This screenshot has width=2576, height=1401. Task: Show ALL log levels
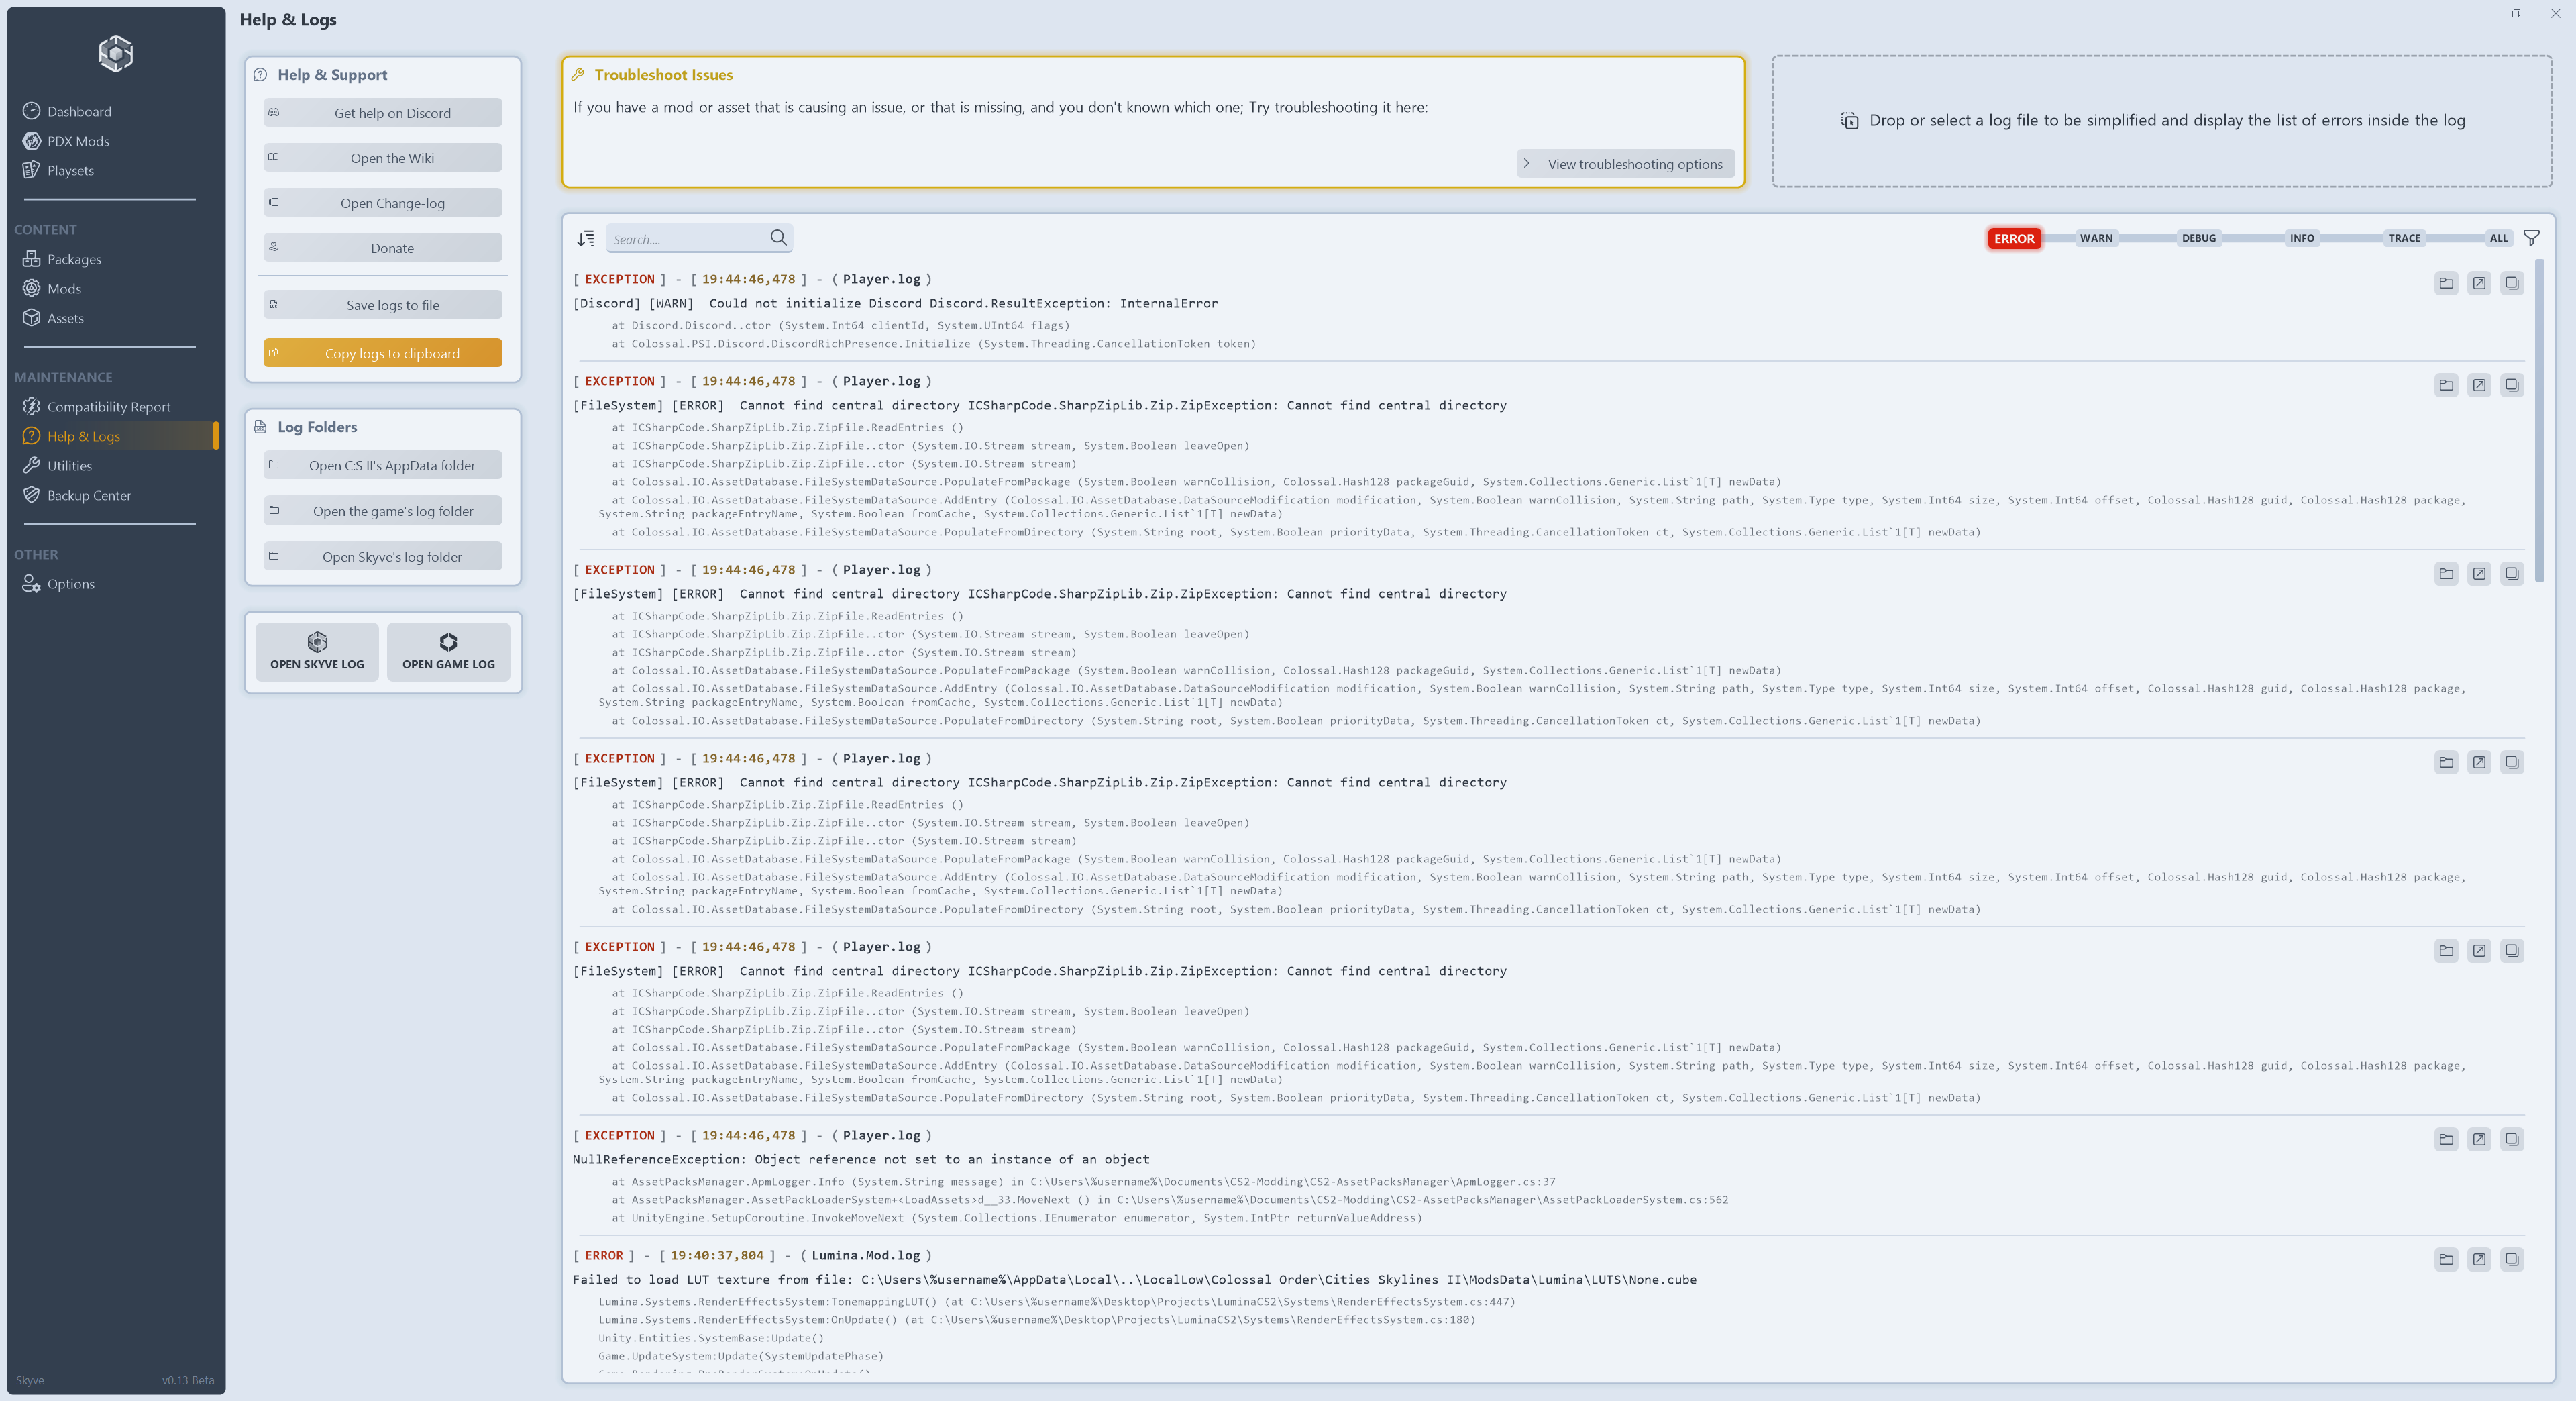pyautogui.click(x=2497, y=238)
